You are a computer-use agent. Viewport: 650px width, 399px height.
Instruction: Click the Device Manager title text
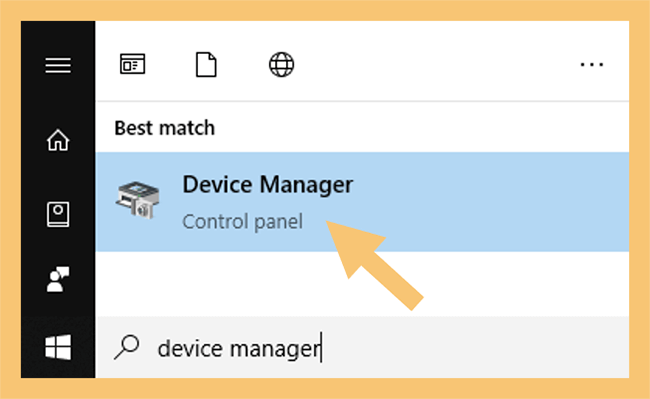(x=268, y=185)
